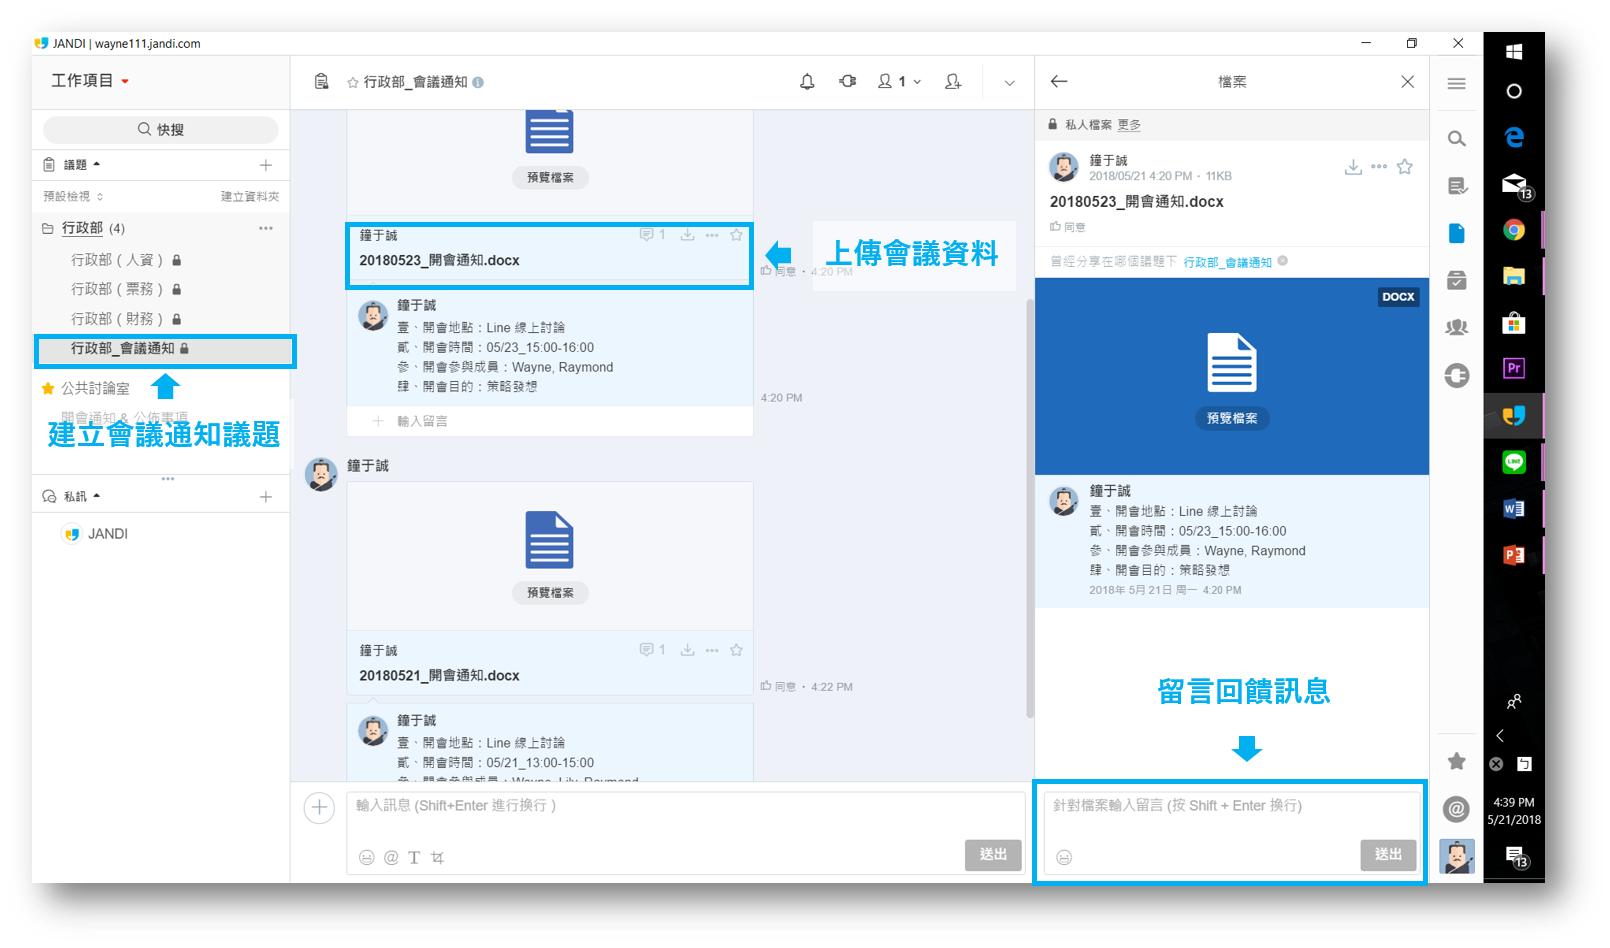Open the 預設檢視 sort dropdown
Screen dimensions: 1610x948
coord(73,196)
